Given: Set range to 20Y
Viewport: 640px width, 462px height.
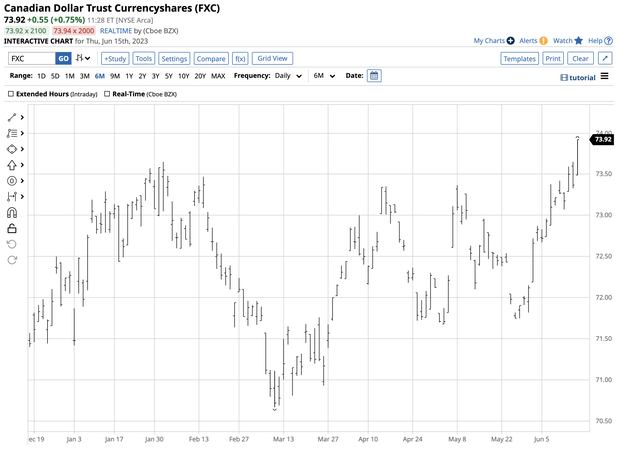Looking at the screenshot, I should pos(200,76).
